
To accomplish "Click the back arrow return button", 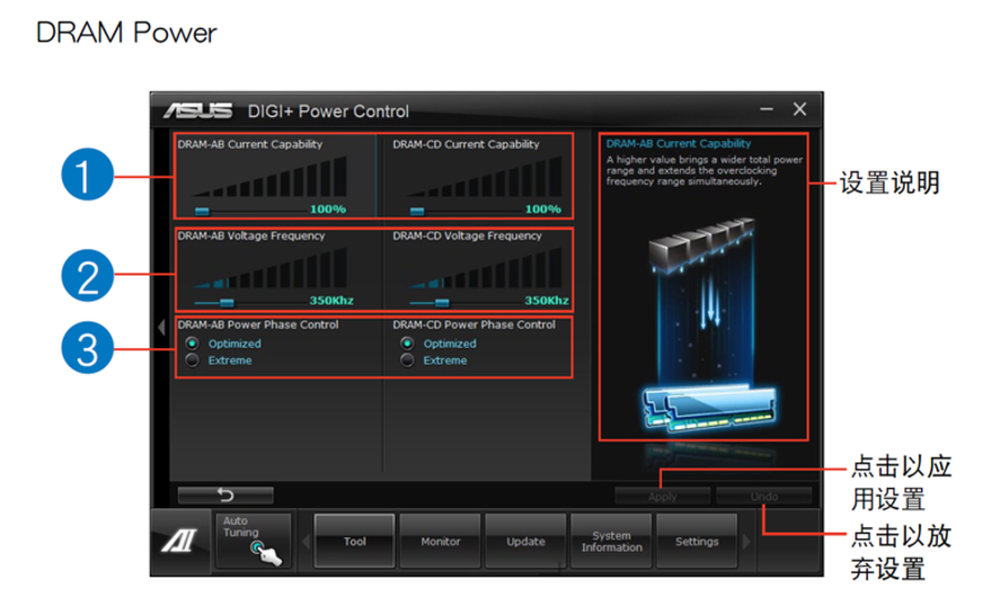I will point(226,494).
